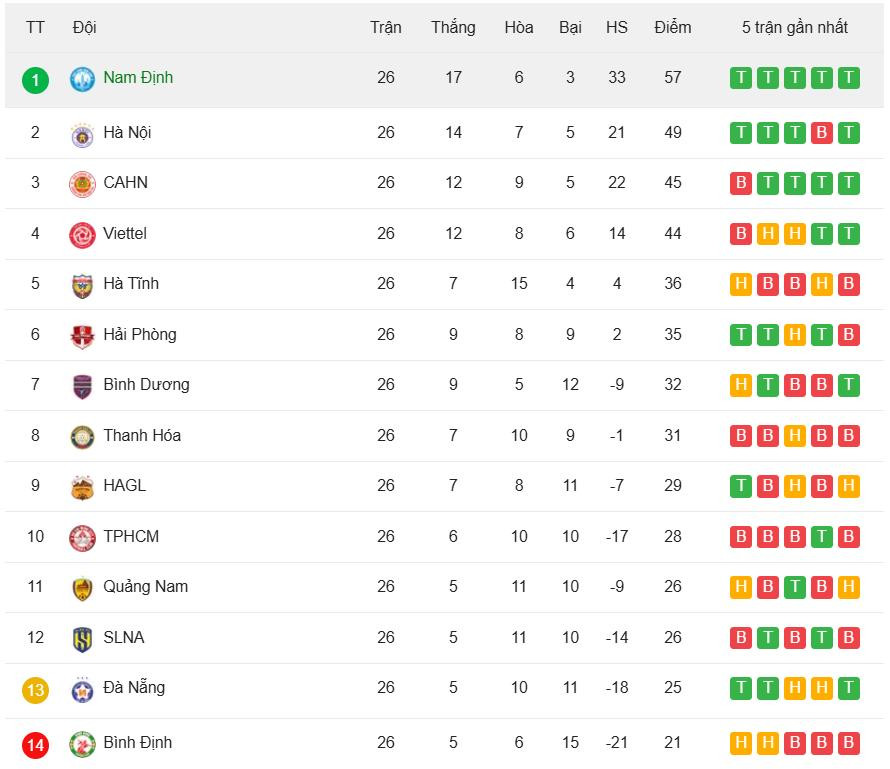
Task: Click the Hà Nội club crest
Action: [x=82, y=134]
